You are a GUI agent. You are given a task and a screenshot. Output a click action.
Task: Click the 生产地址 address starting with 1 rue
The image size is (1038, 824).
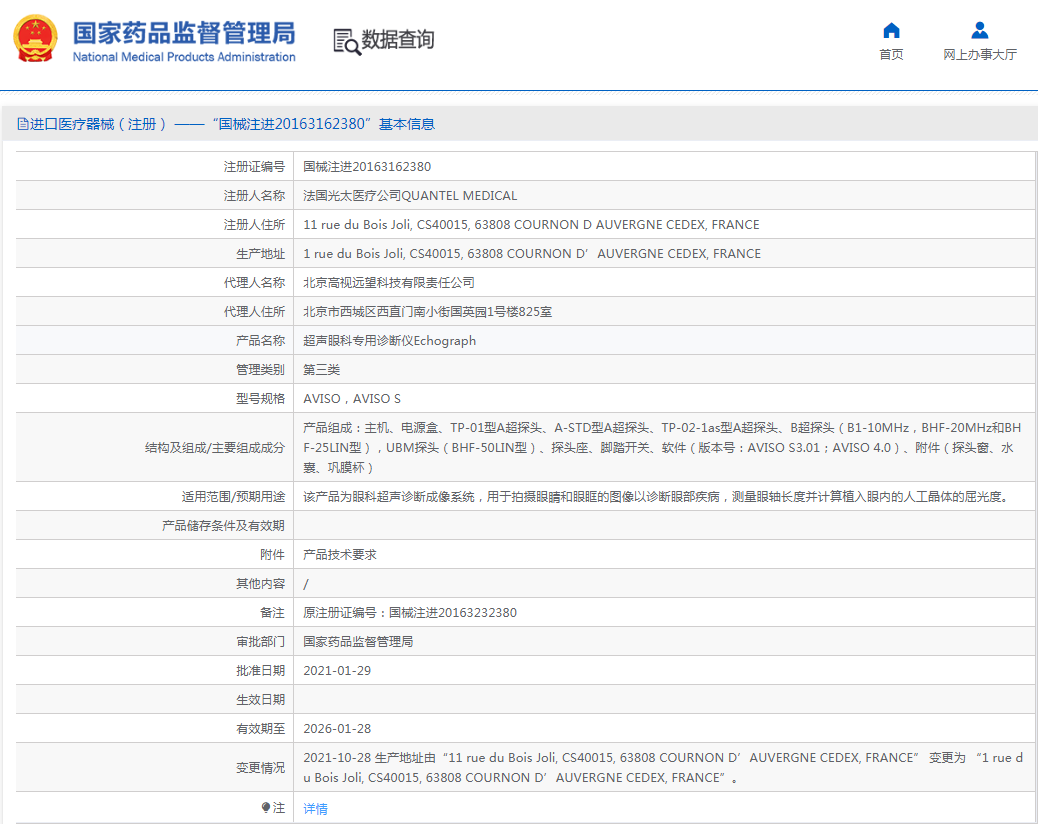point(532,254)
